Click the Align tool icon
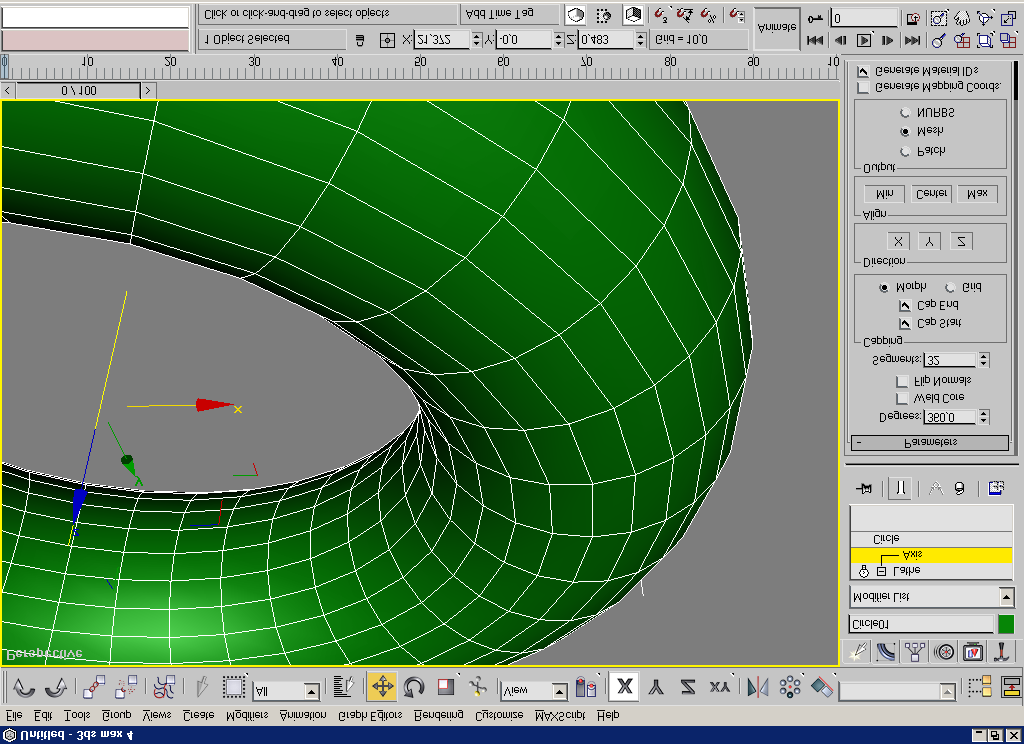The width and height of the screenshot is (1024, 744). click(822, 687)
